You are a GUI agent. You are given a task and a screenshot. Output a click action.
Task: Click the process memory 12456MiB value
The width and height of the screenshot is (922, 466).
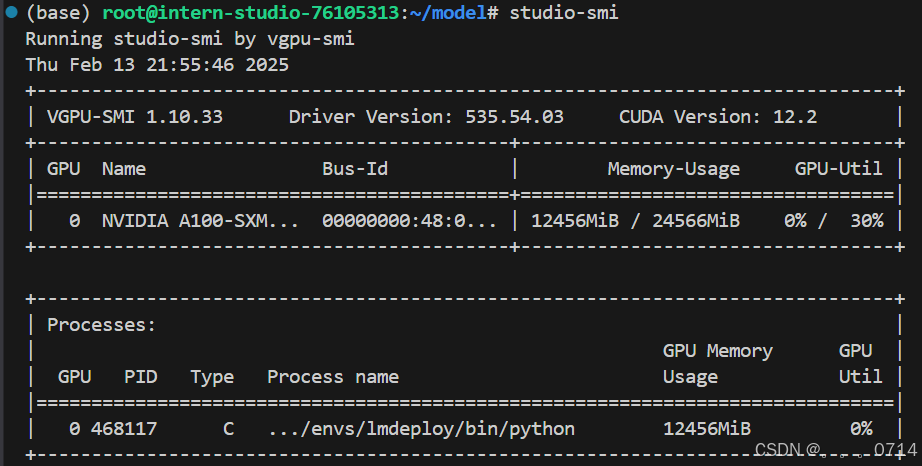(707, 428)
